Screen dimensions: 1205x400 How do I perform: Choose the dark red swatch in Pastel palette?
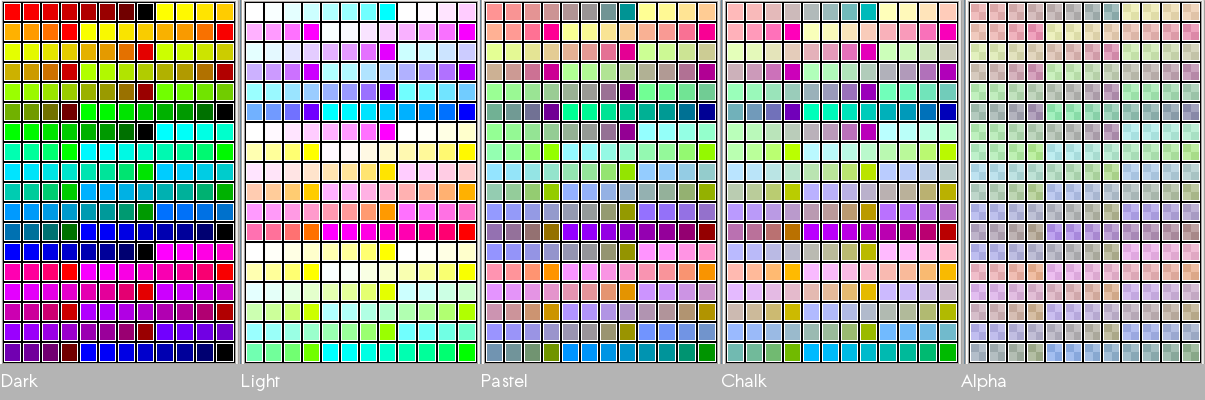click(x=707, y=232)
